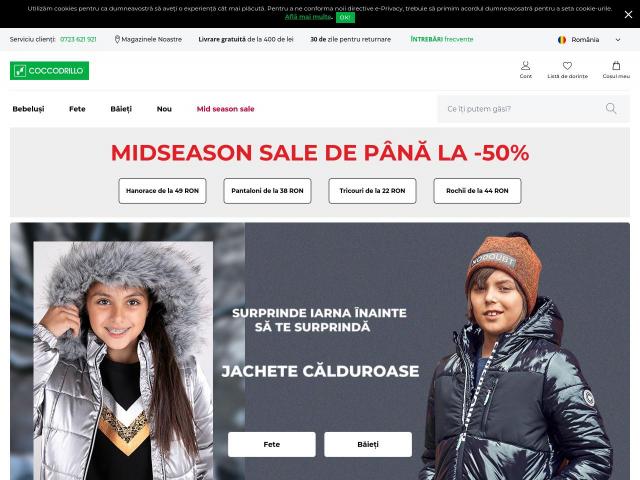The height and width of the screenshot is (480, 640).
Task: Click the store location pin icon
Action: [117, 40]
